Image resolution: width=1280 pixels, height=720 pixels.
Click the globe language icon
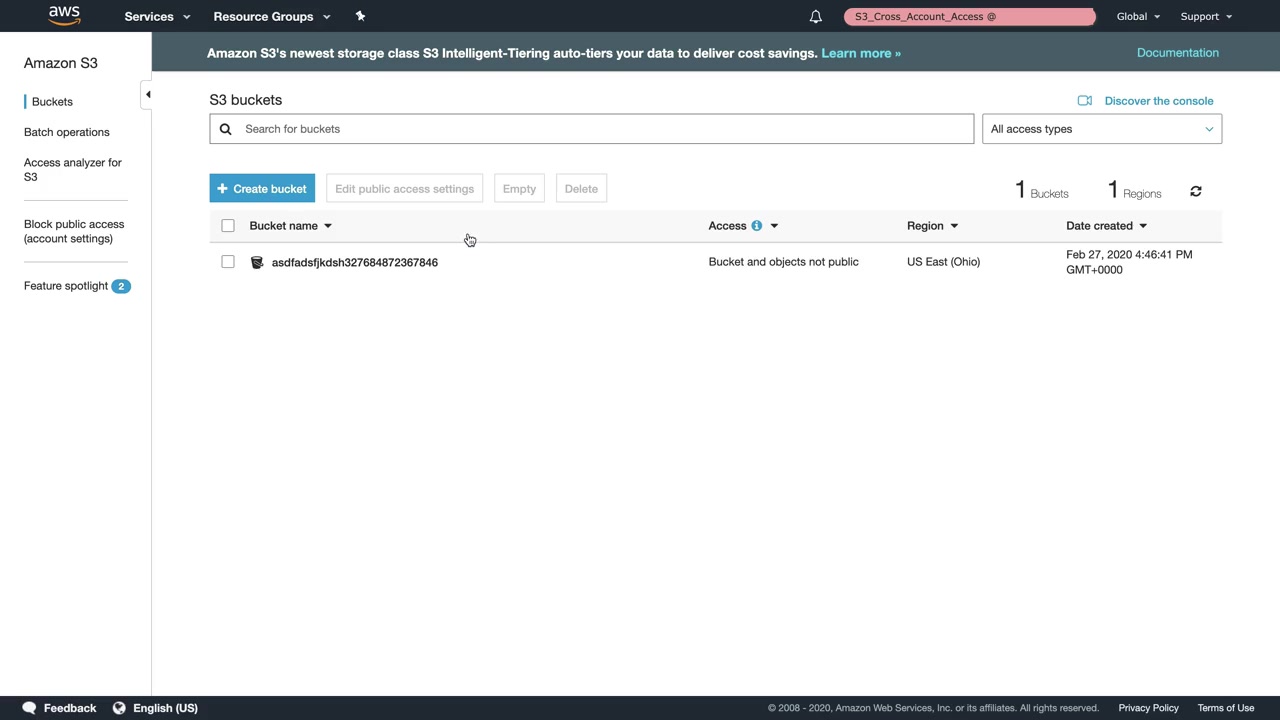[119, 708]
